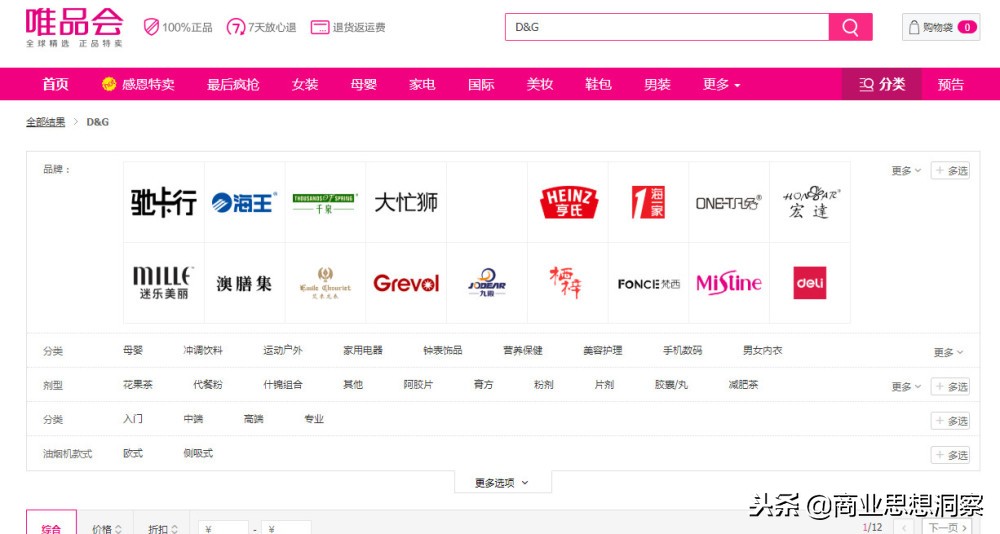Open 国际 in the nav bar
The height and width of the screenshot is (534, 1000).
point(481,84)
